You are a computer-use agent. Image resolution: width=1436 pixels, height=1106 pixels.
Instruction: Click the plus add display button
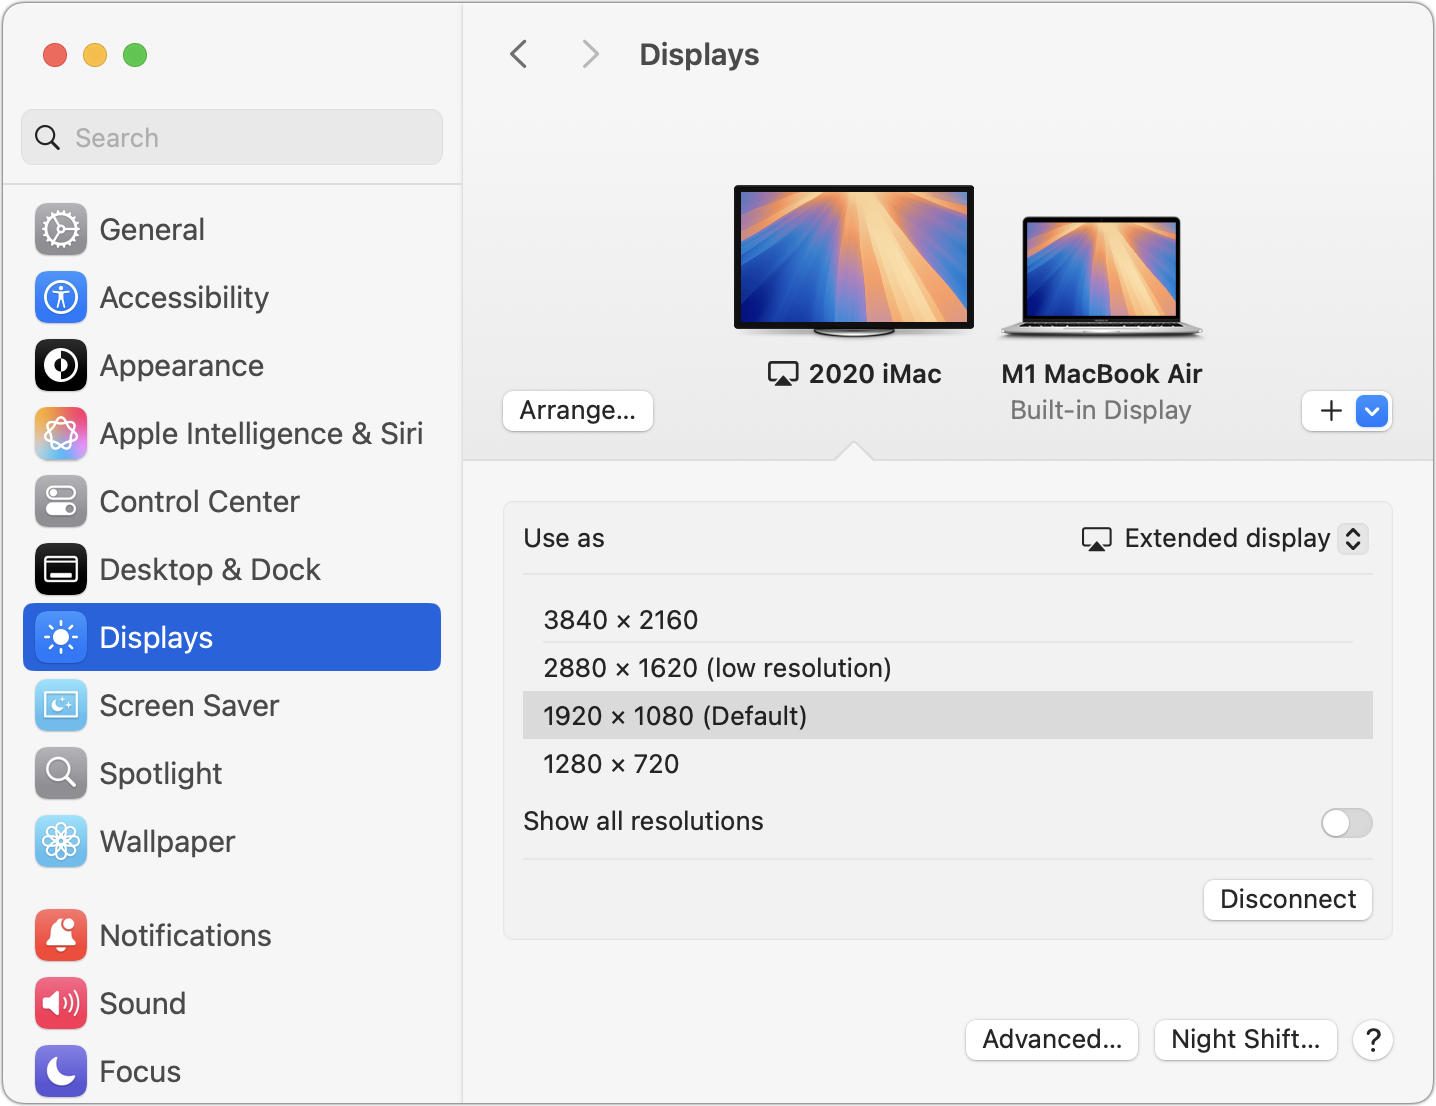click(1330, 411)
